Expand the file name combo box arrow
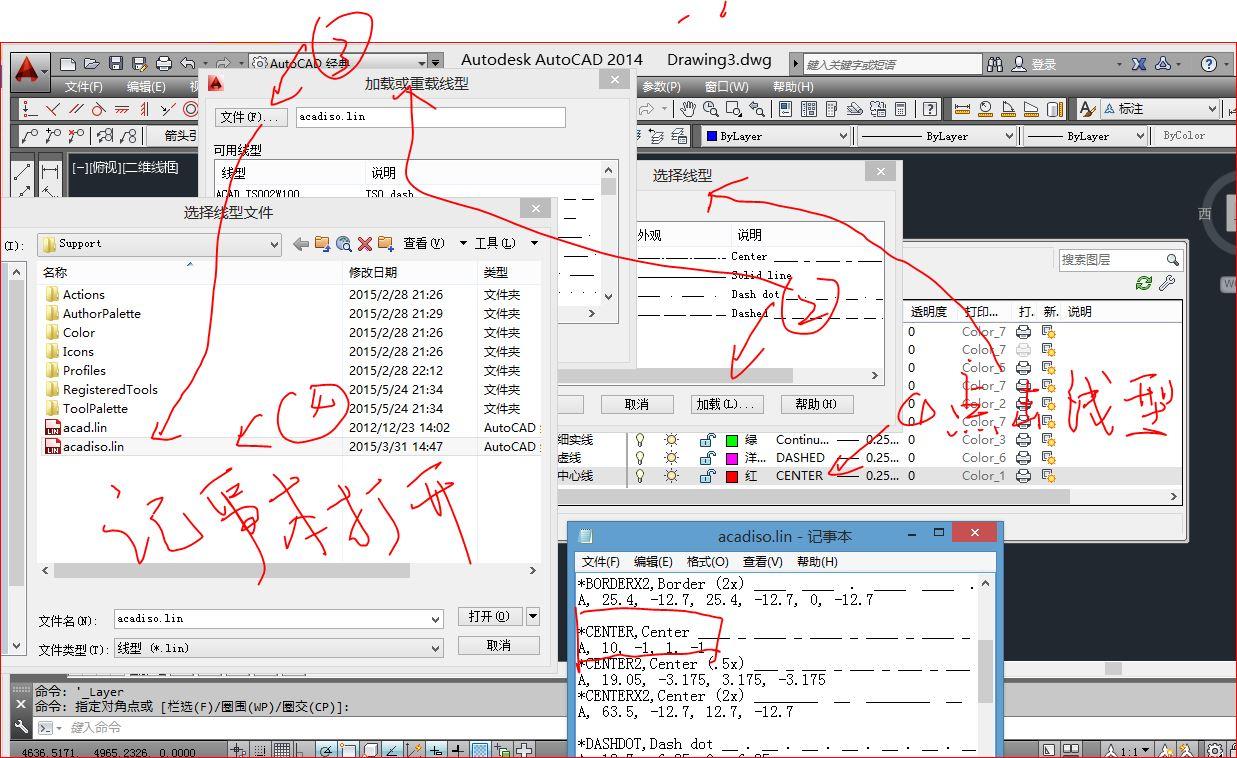 [x=435, y=619]
